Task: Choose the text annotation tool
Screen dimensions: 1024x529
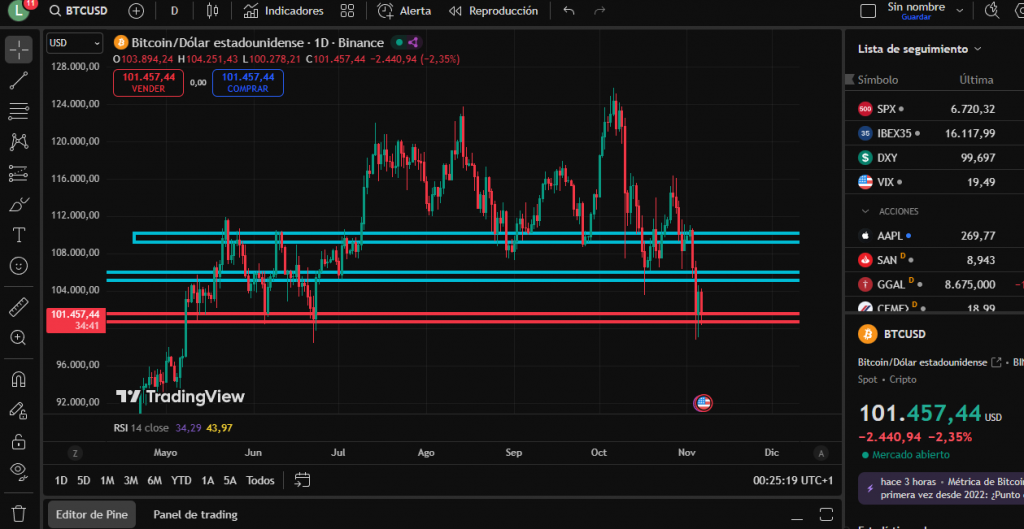Action: (x=18, y=235)
